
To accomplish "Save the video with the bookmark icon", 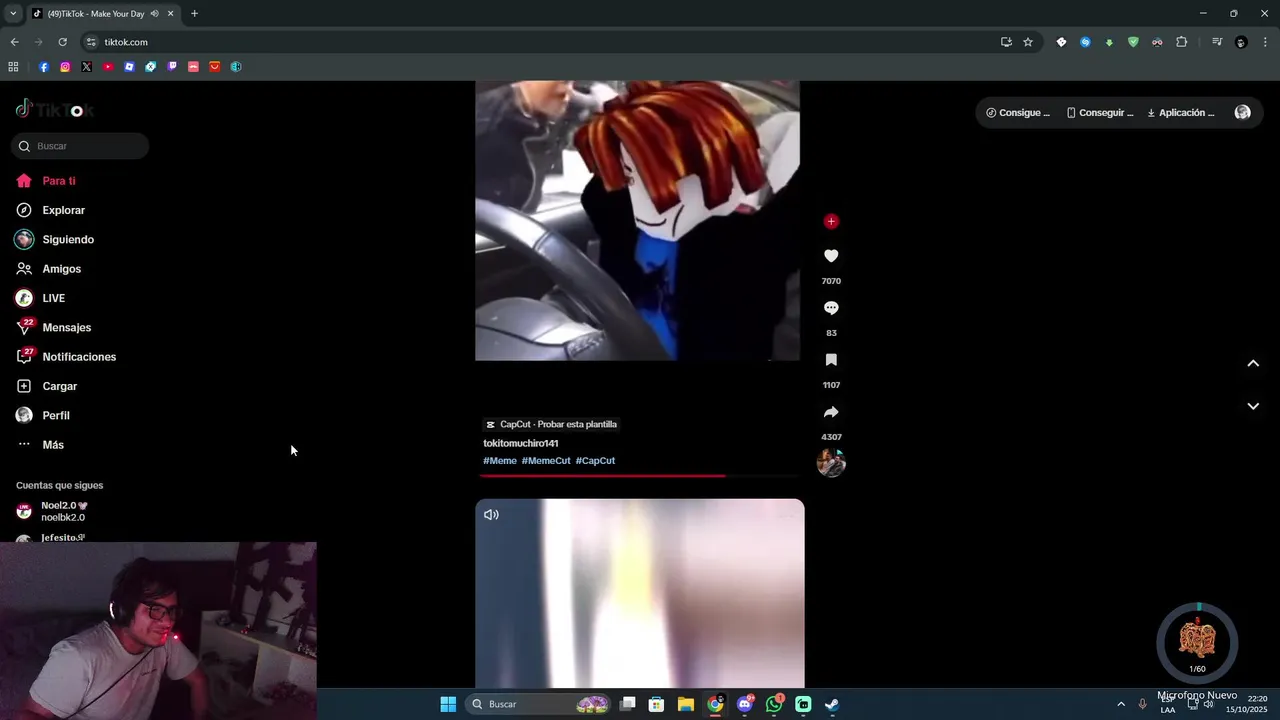I will pyautogui.click(x=831, y=360).
